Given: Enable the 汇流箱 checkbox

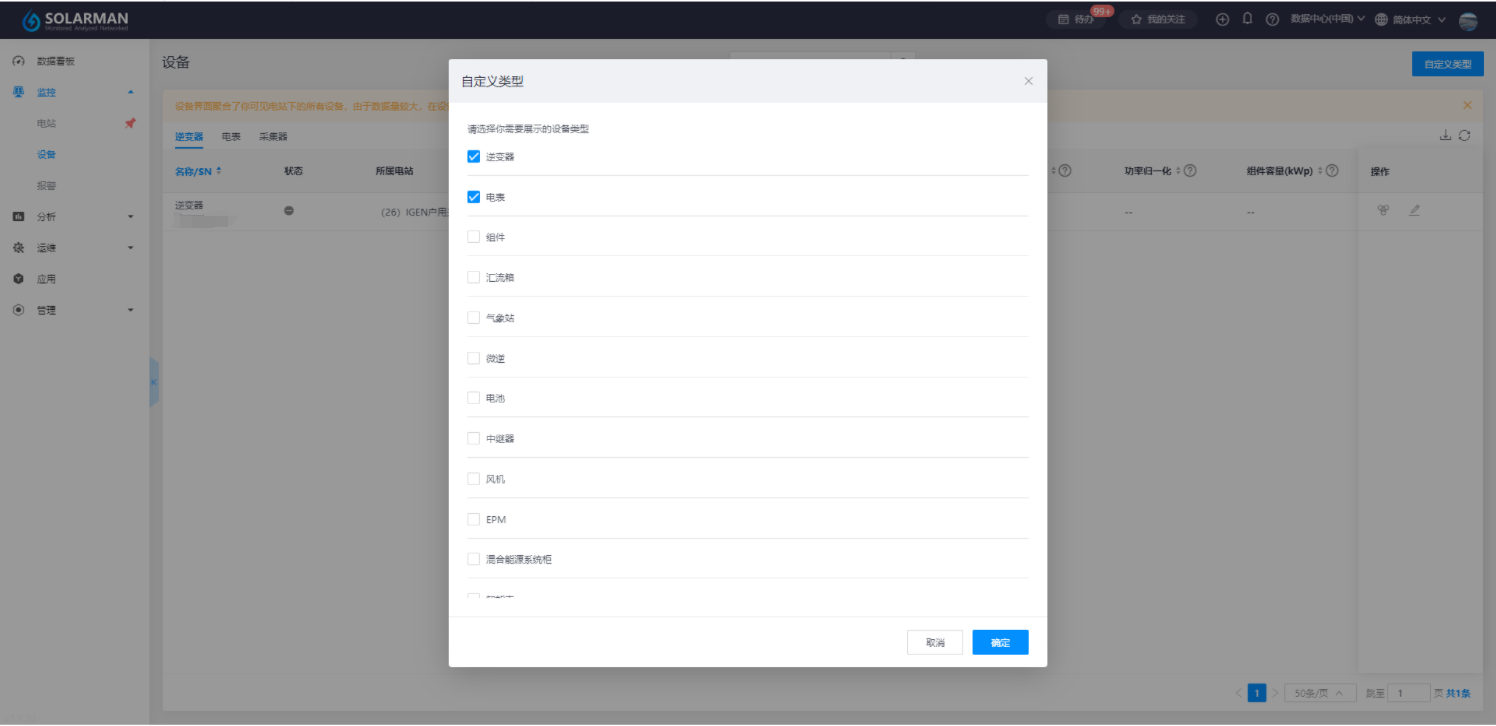Looking at the screenshot, I should [474, 277].
